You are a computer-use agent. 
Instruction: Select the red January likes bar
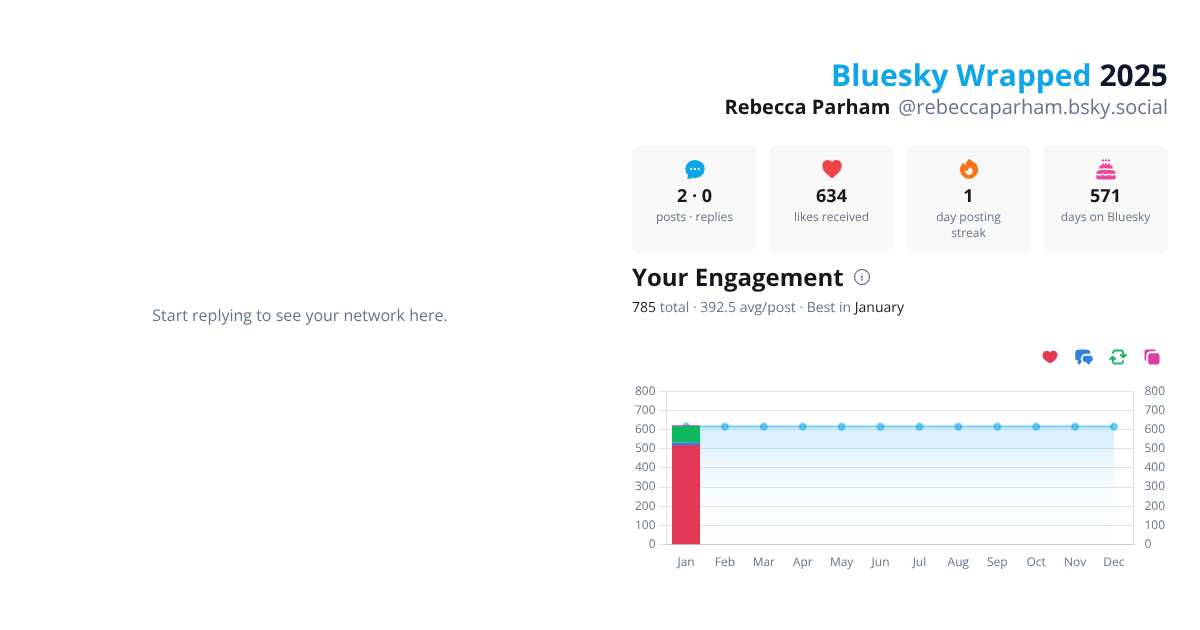tap(686, 494)
